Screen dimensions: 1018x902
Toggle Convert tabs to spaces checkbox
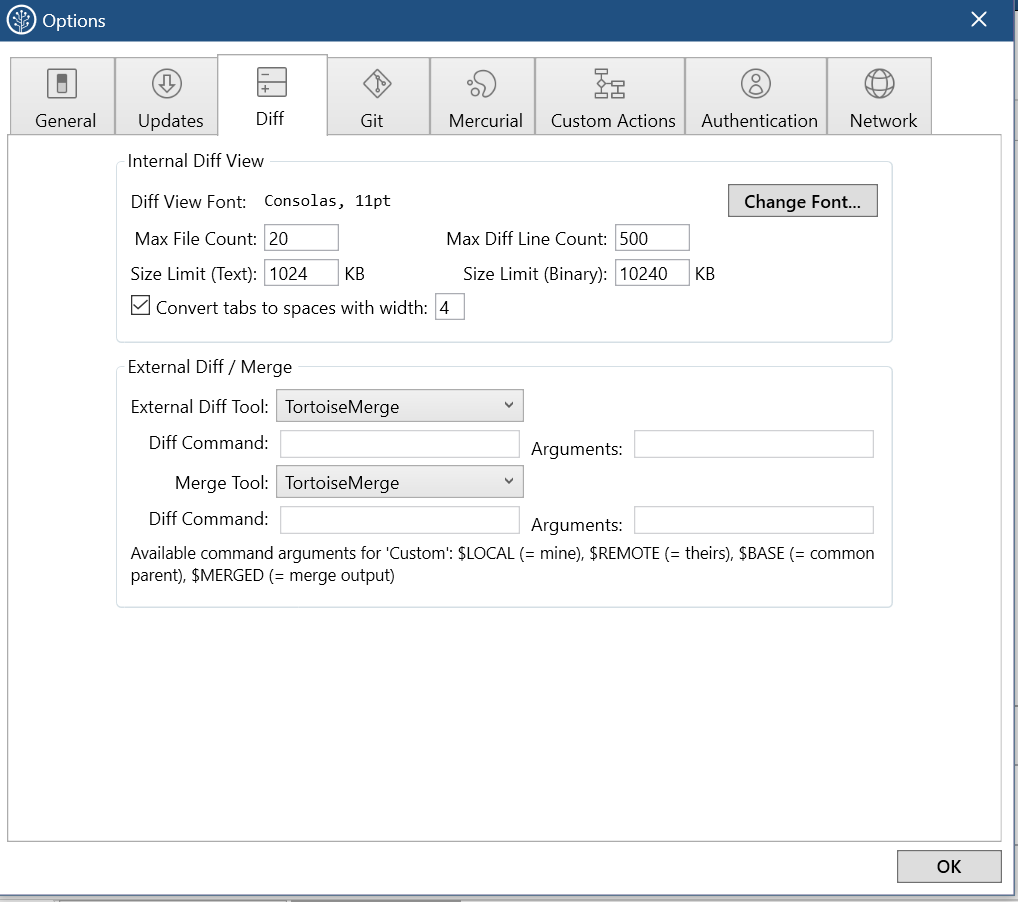pyautogui.click(x=140, y=305)
